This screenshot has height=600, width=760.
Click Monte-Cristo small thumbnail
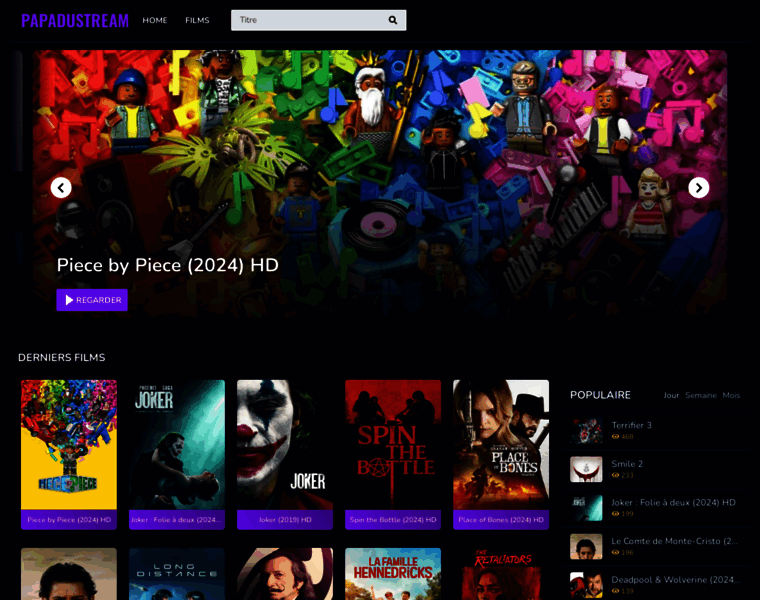(586, 547)
